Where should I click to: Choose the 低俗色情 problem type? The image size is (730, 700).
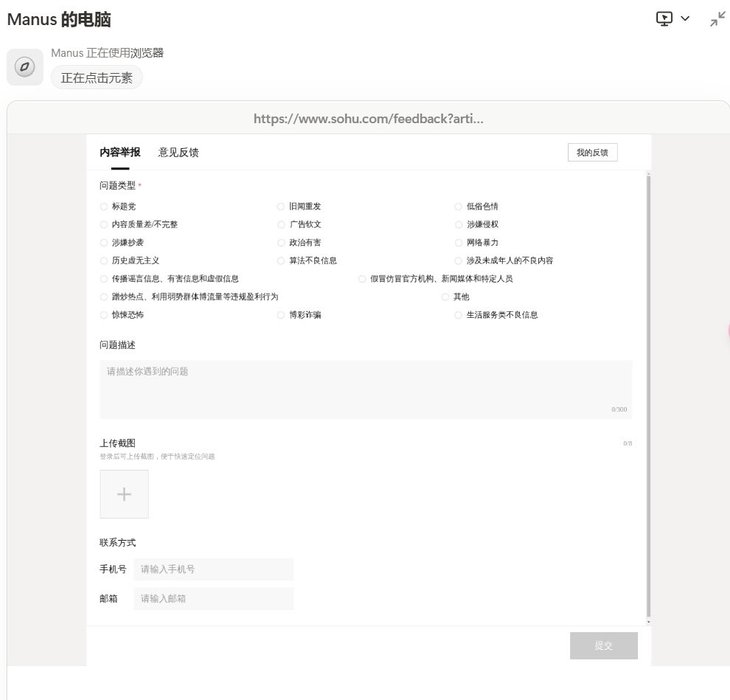click(x=458, y=206)
